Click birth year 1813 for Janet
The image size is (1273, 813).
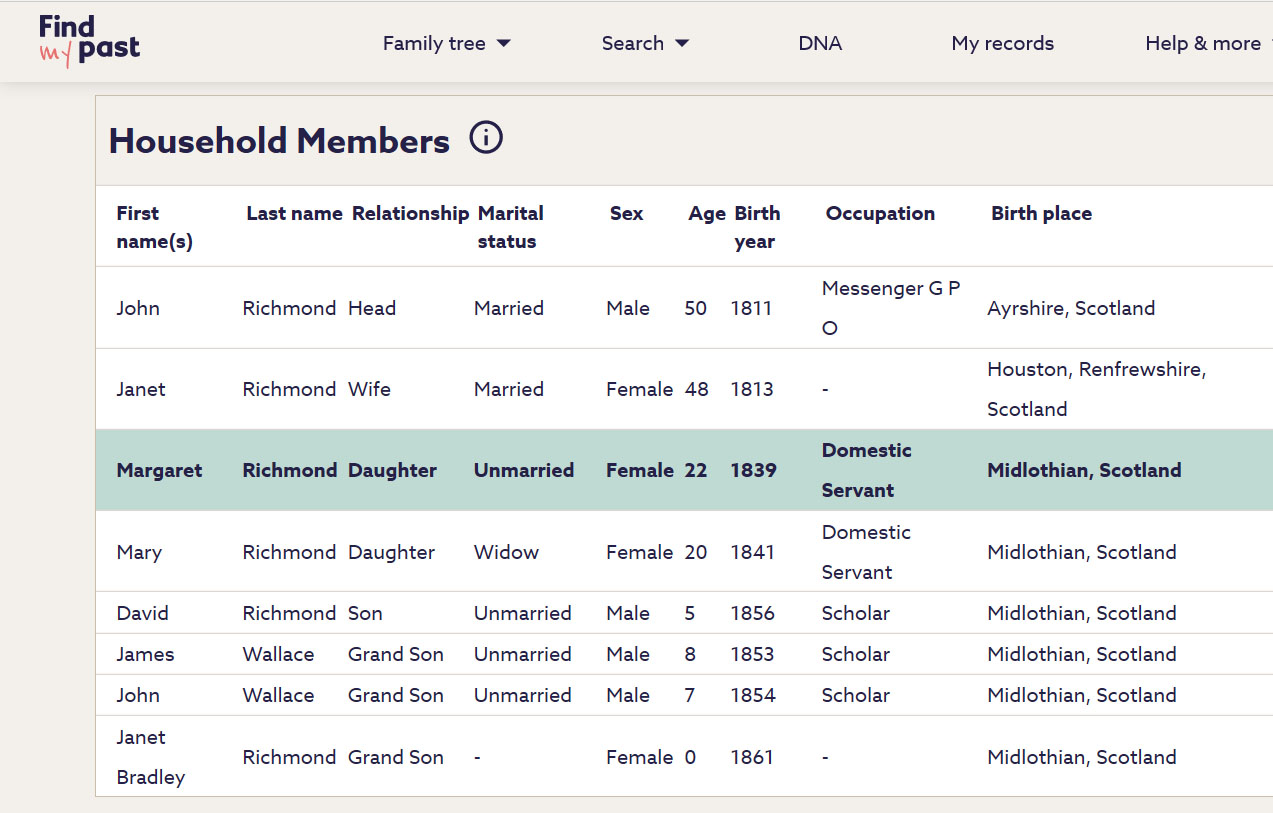tap(752, 389)
